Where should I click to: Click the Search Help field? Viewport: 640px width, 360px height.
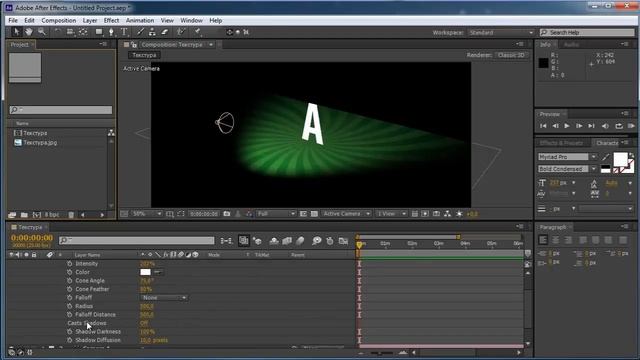(x=587, y=32)
